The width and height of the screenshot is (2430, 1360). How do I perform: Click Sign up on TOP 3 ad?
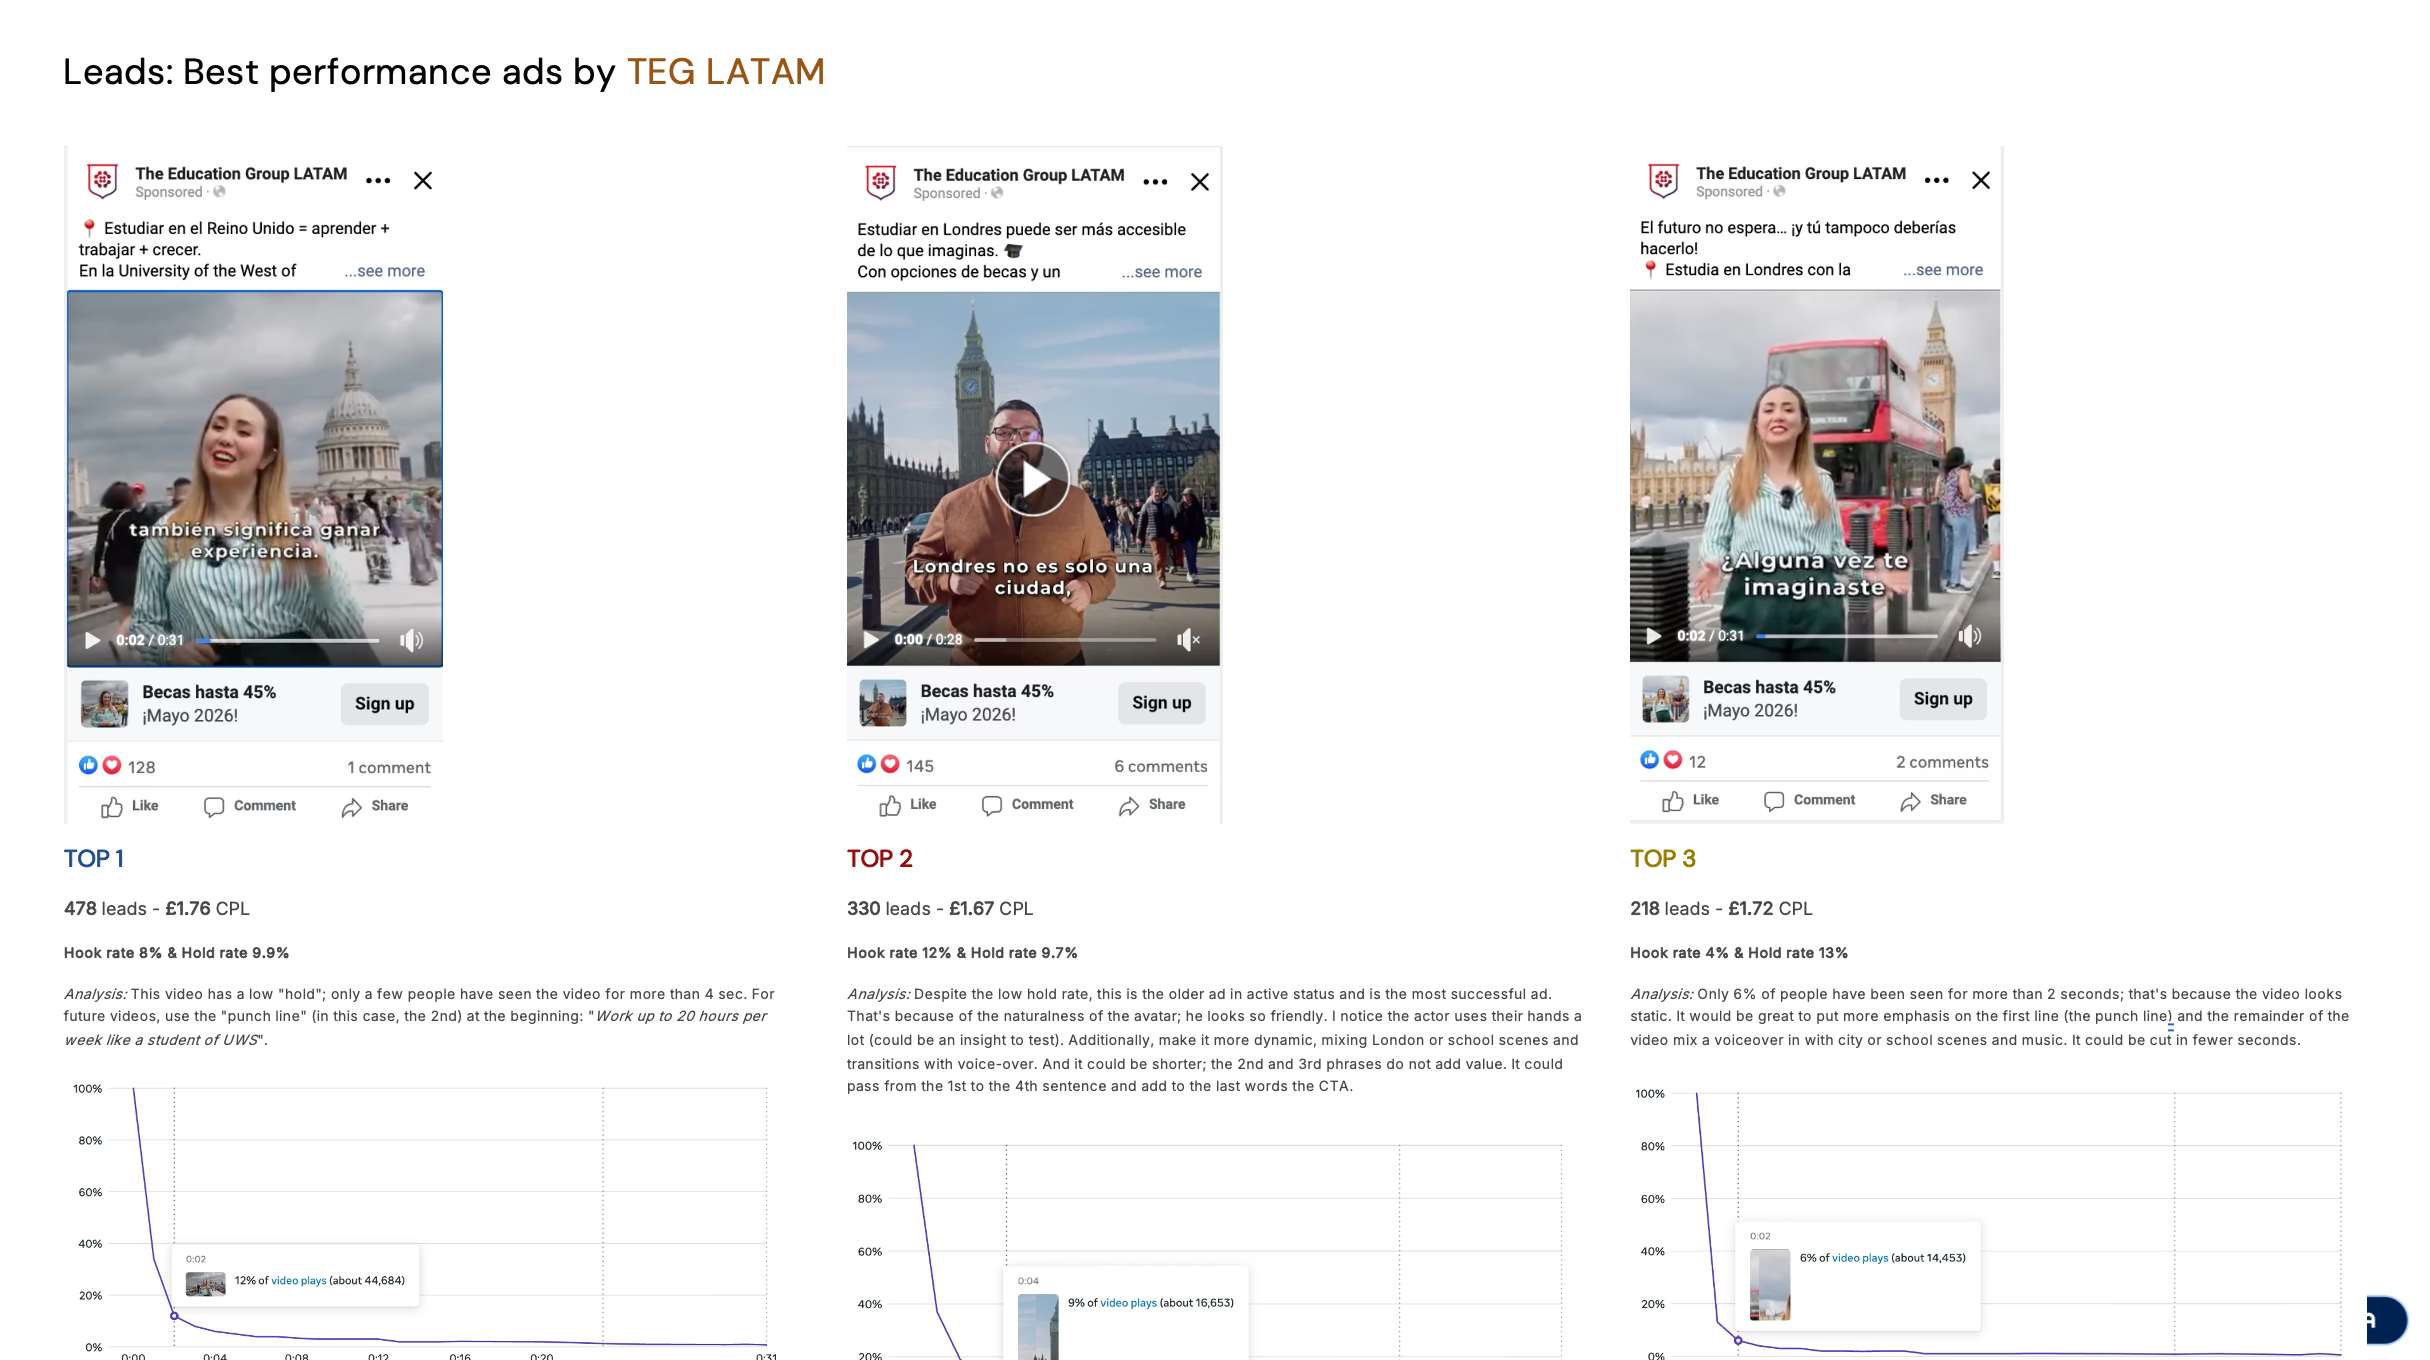1943,699
